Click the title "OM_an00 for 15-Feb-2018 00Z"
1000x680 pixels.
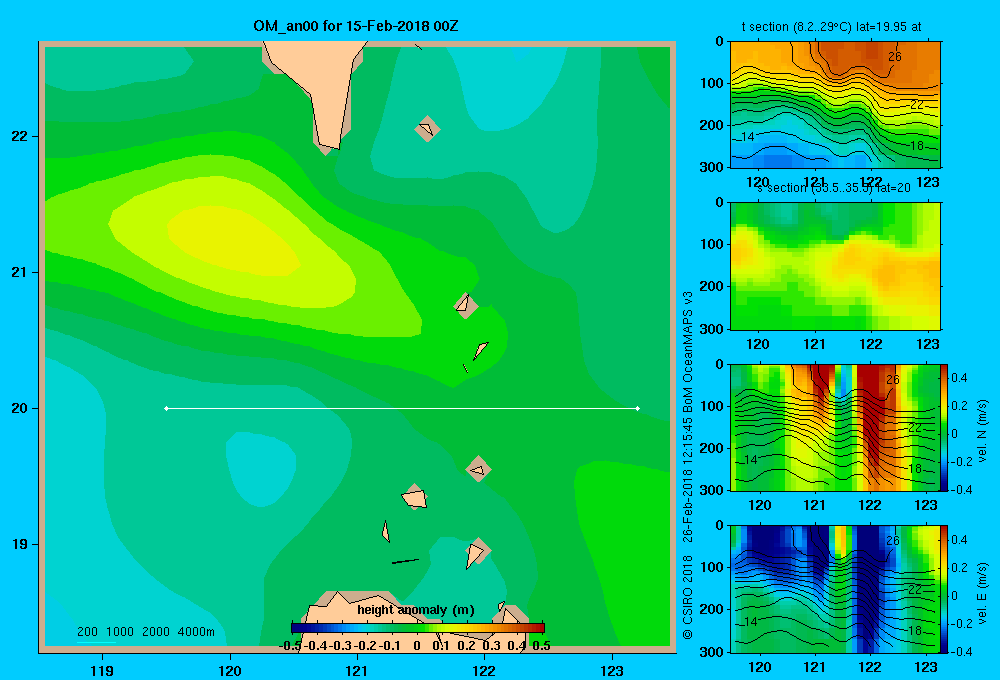pos(356,26)
